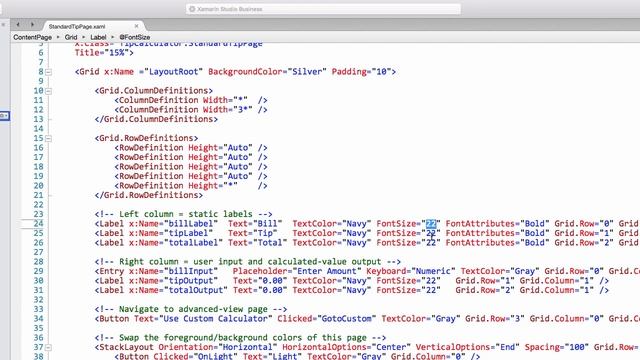Click Text="0.00" on the tipOutput line
This screenshot has width=640, height=360.
[260, 281]
